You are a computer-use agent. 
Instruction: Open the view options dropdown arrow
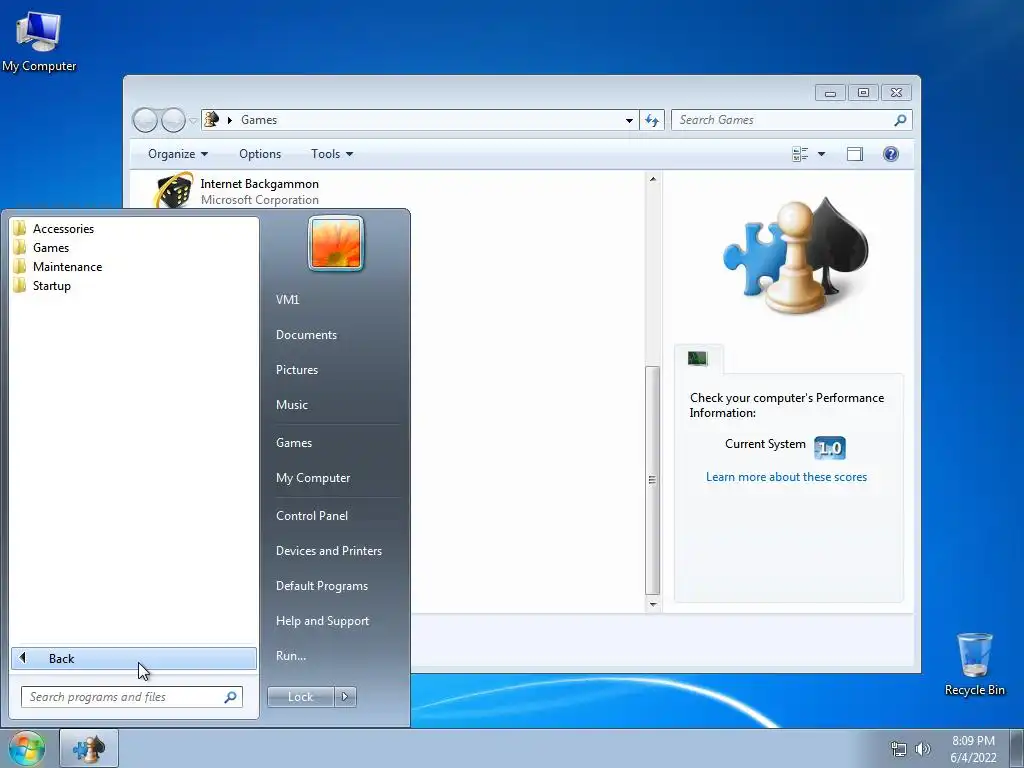click(822, 154)
